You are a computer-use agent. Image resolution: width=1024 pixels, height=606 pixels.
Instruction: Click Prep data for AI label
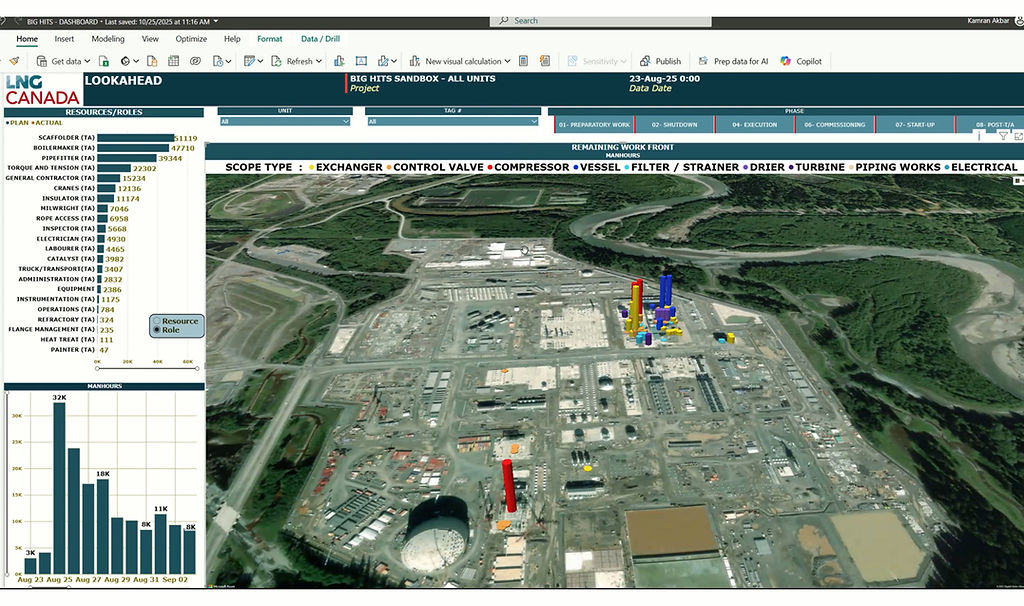click(x=741, y=61)
